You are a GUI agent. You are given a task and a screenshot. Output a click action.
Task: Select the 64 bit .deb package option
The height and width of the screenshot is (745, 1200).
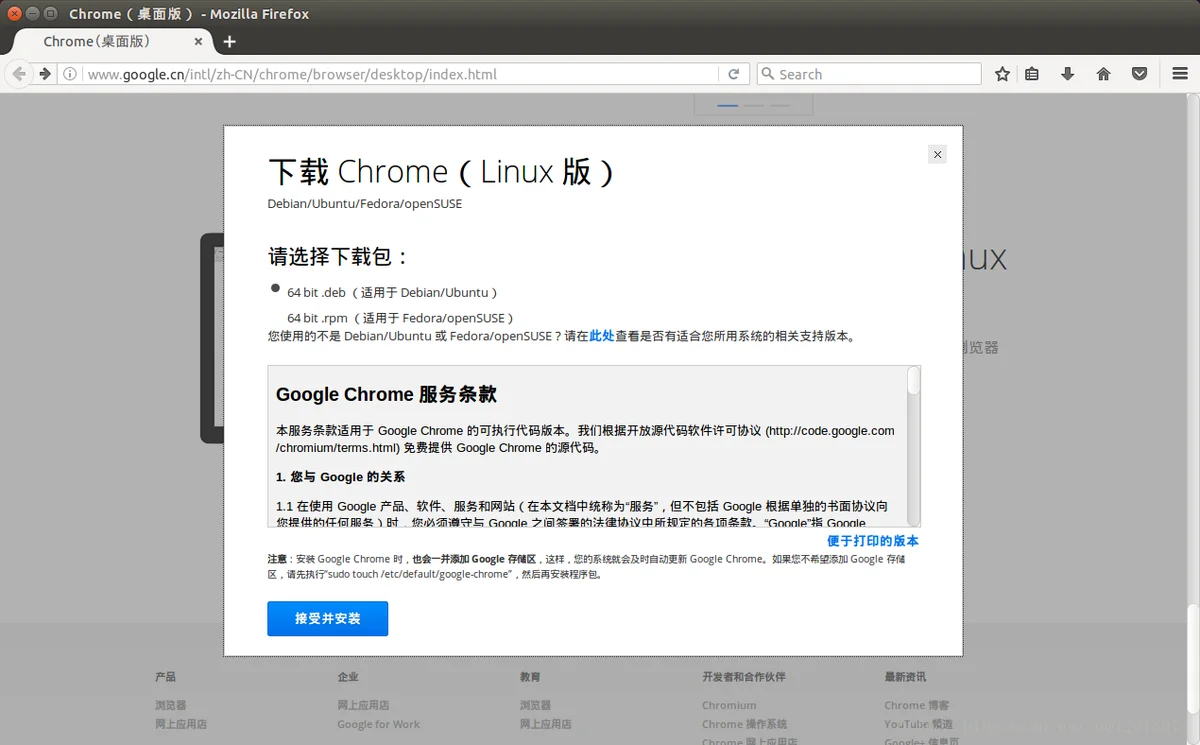click(276, 288)
